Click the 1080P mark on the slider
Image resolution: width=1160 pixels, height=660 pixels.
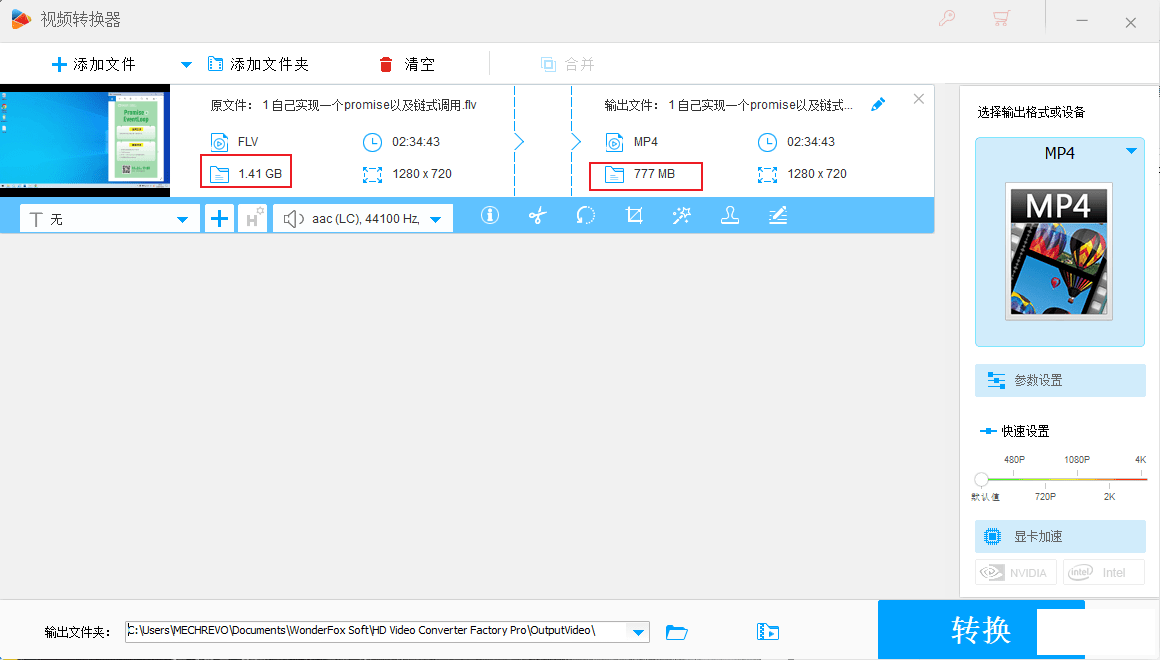(1076, 459)
